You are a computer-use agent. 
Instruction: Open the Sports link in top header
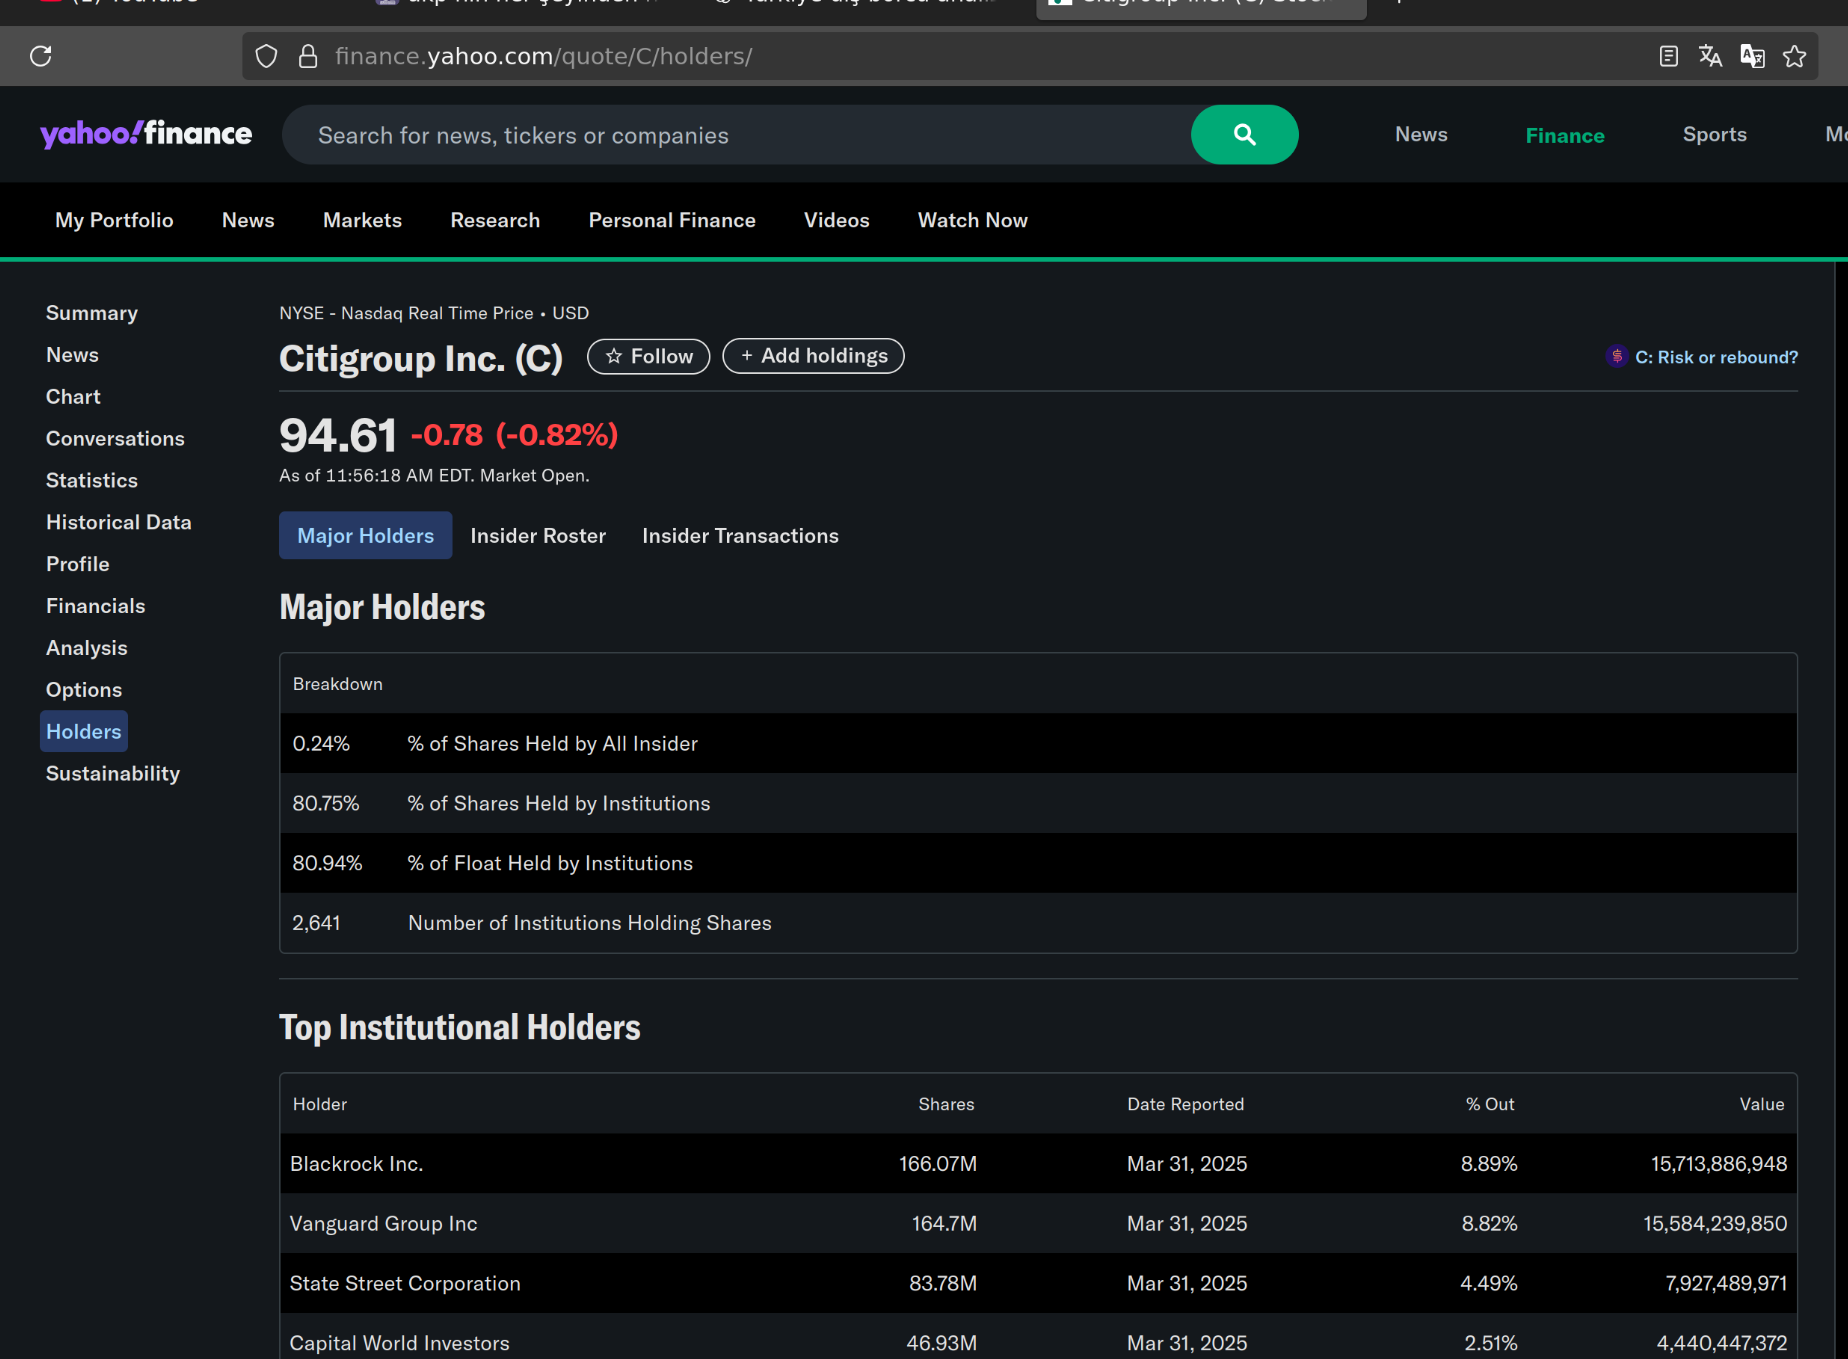click(1714, 134)
